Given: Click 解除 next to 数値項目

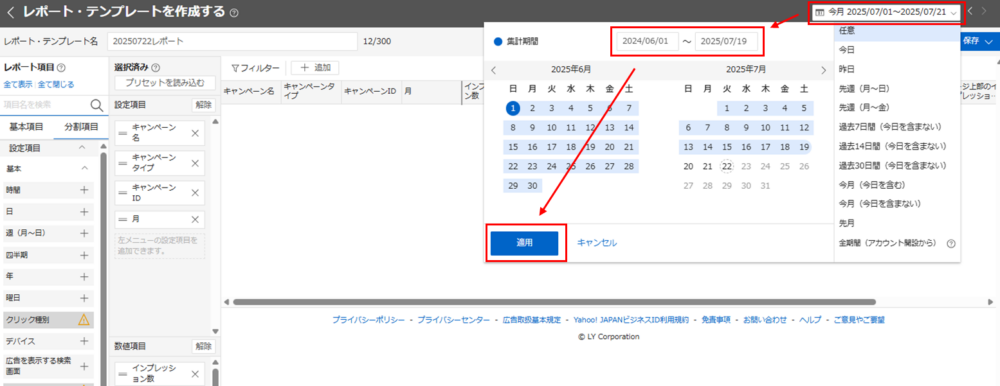Looking at the screenshot, I should pos(203,346).
